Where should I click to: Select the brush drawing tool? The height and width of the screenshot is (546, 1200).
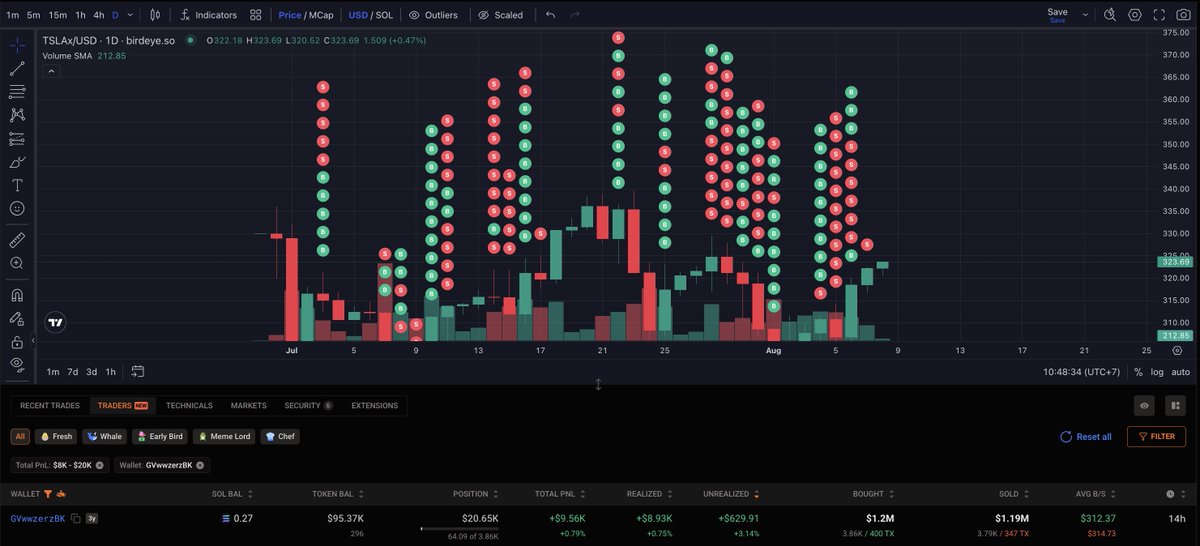coord(17,162)
